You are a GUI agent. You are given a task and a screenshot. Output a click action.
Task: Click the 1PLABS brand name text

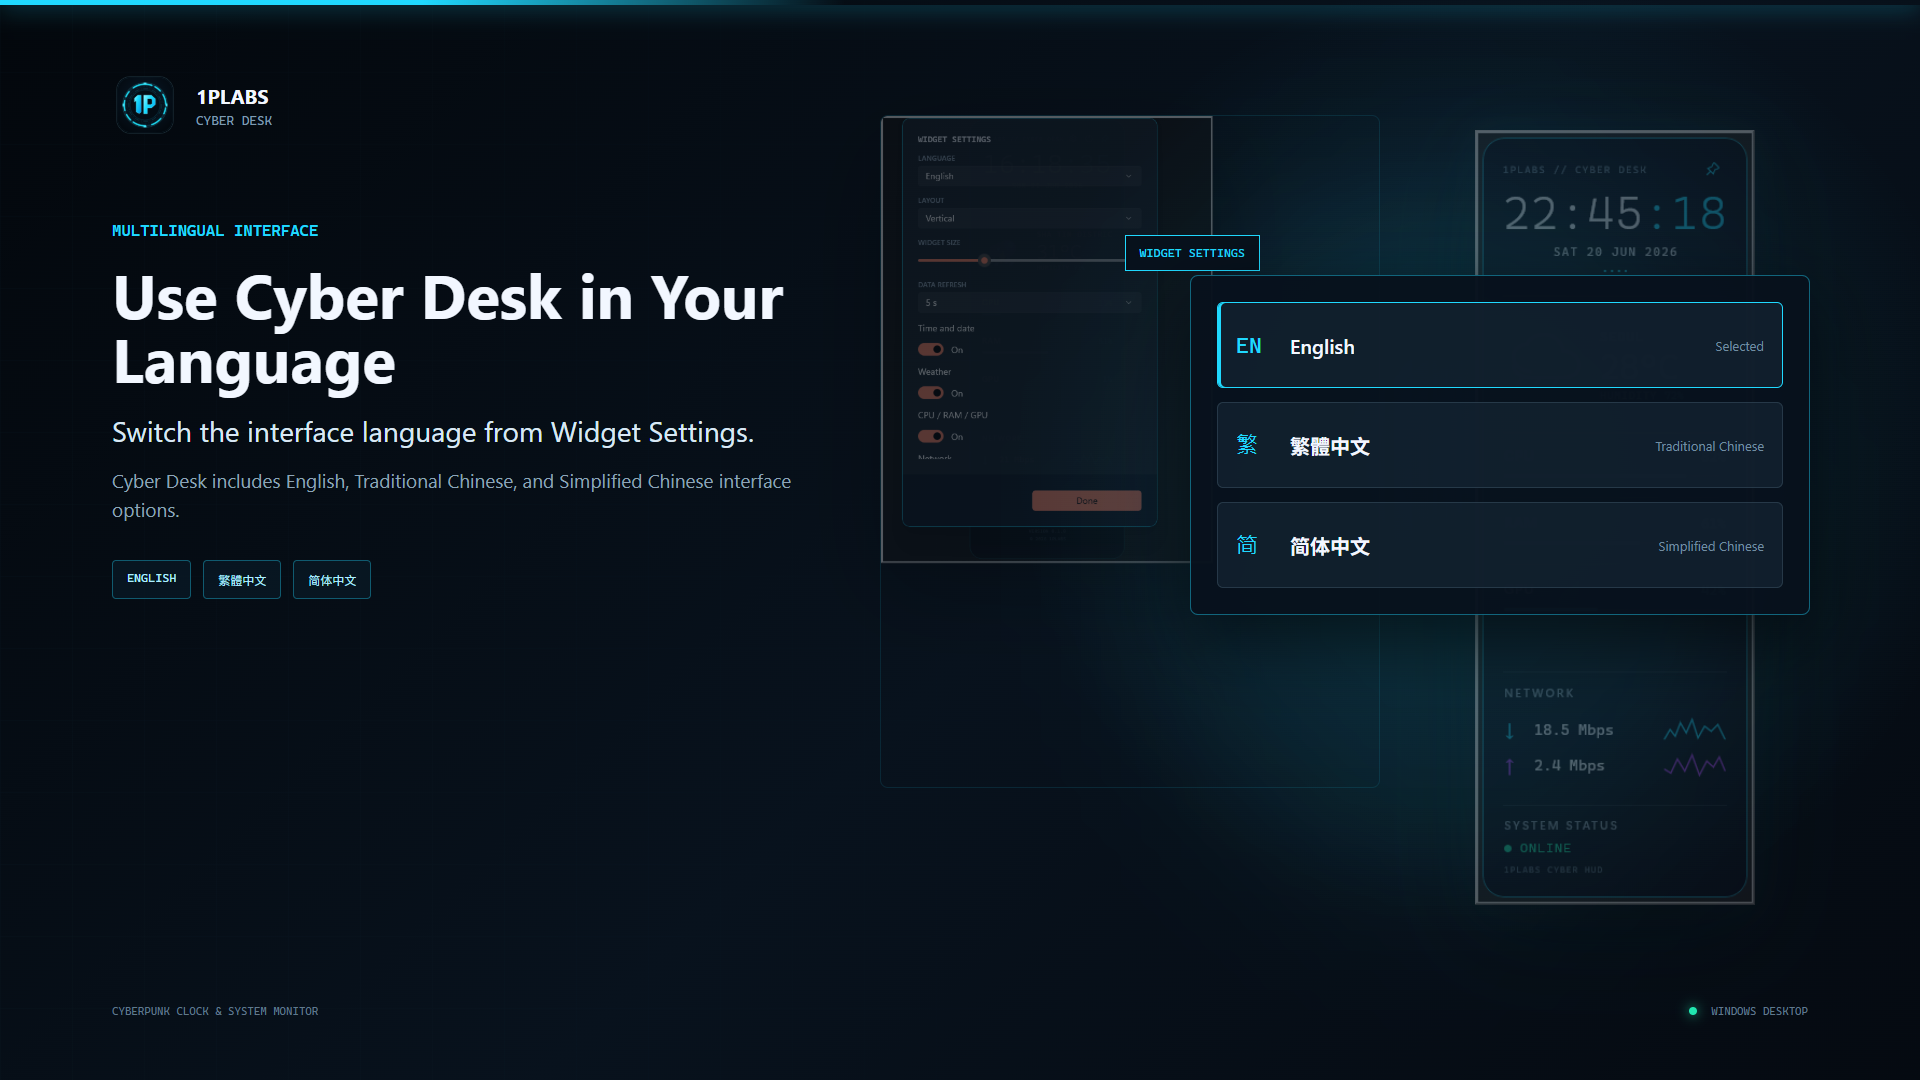click(x=232, y=97)
